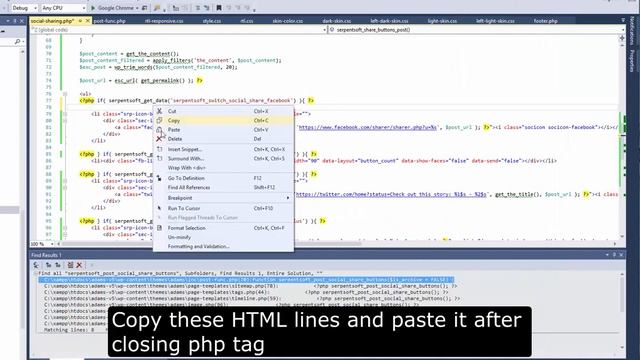
Task: Click the search magnifier in left panel
Action: [x=18, y=41]
